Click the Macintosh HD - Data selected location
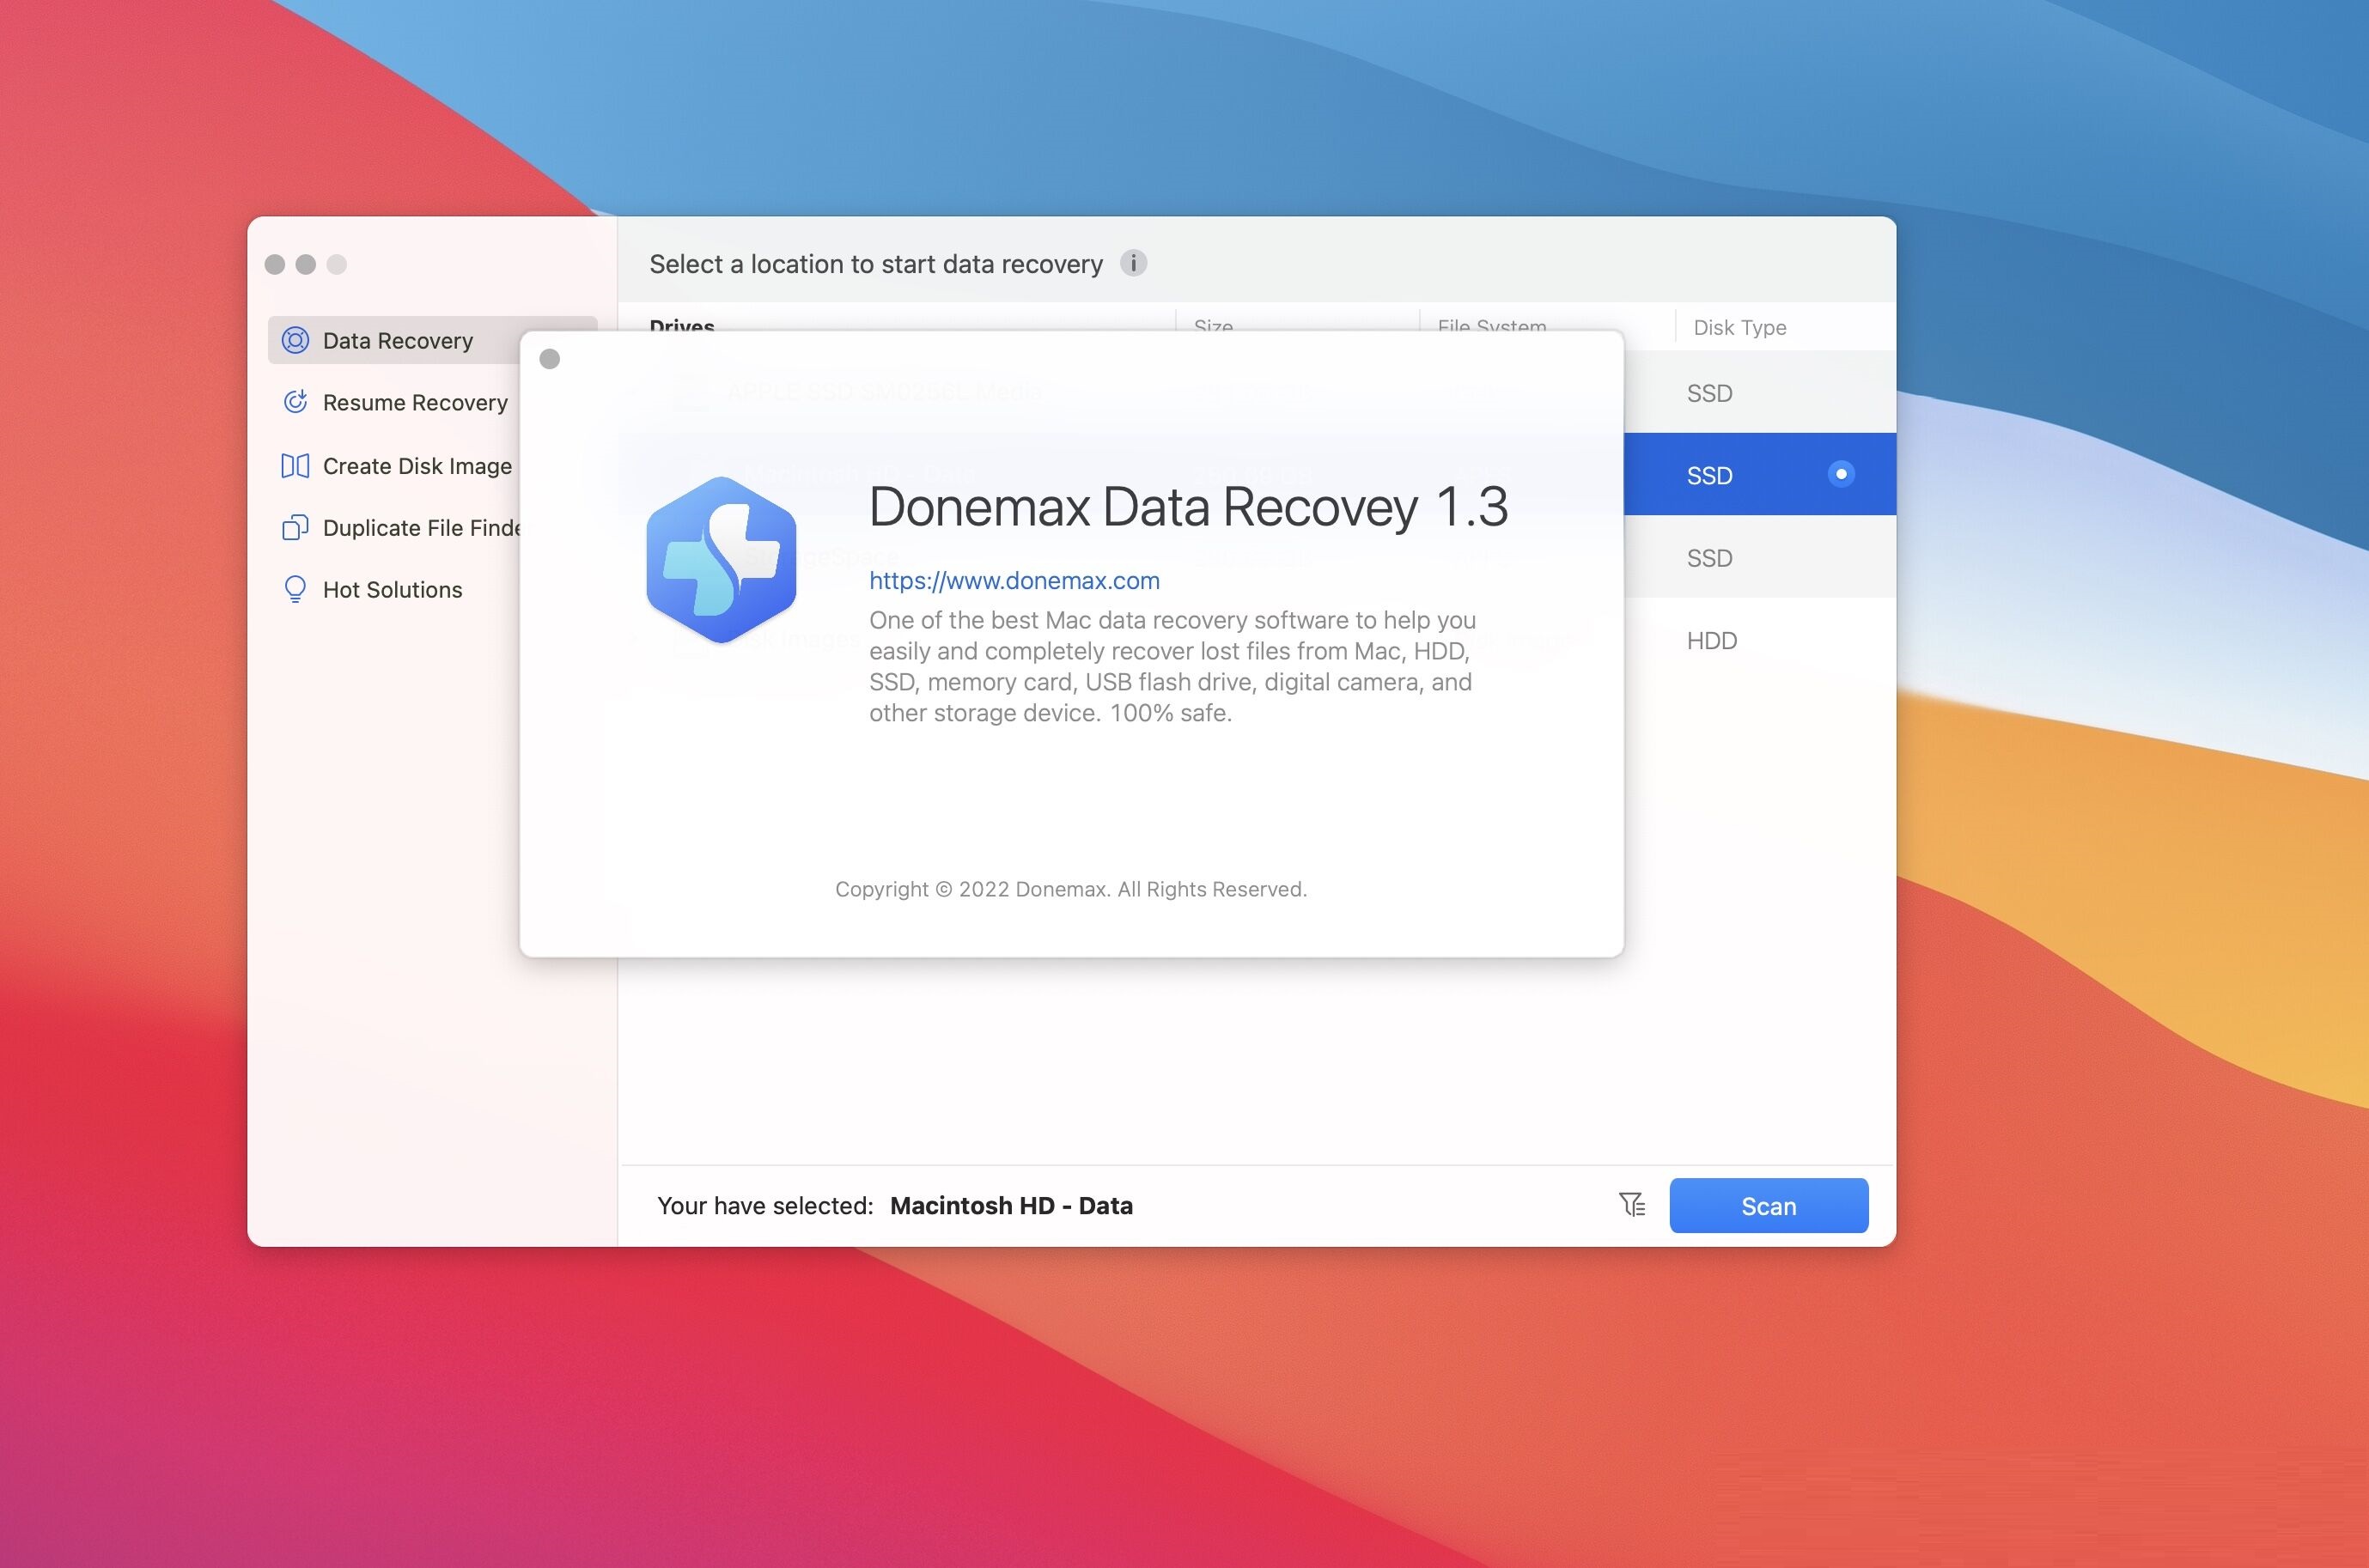 point(1013,1204)
